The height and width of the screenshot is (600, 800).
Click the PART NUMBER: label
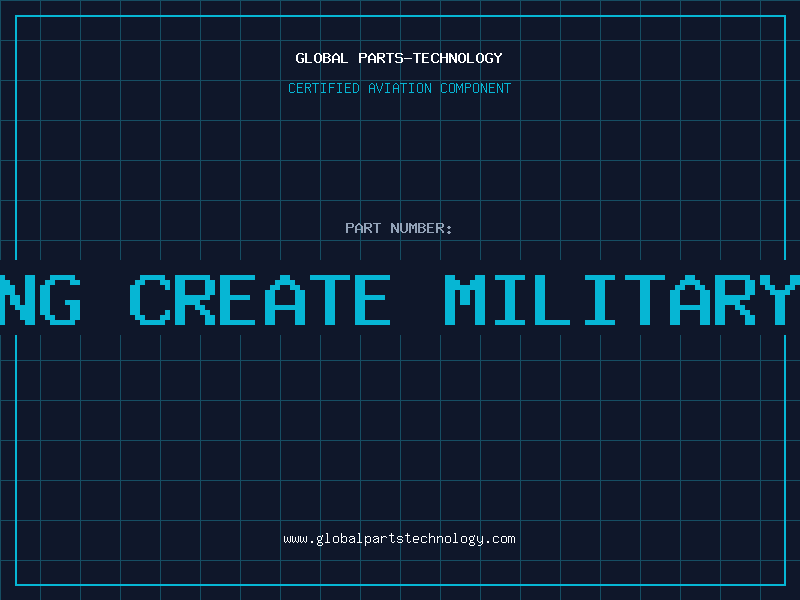(x=399, y=228)
